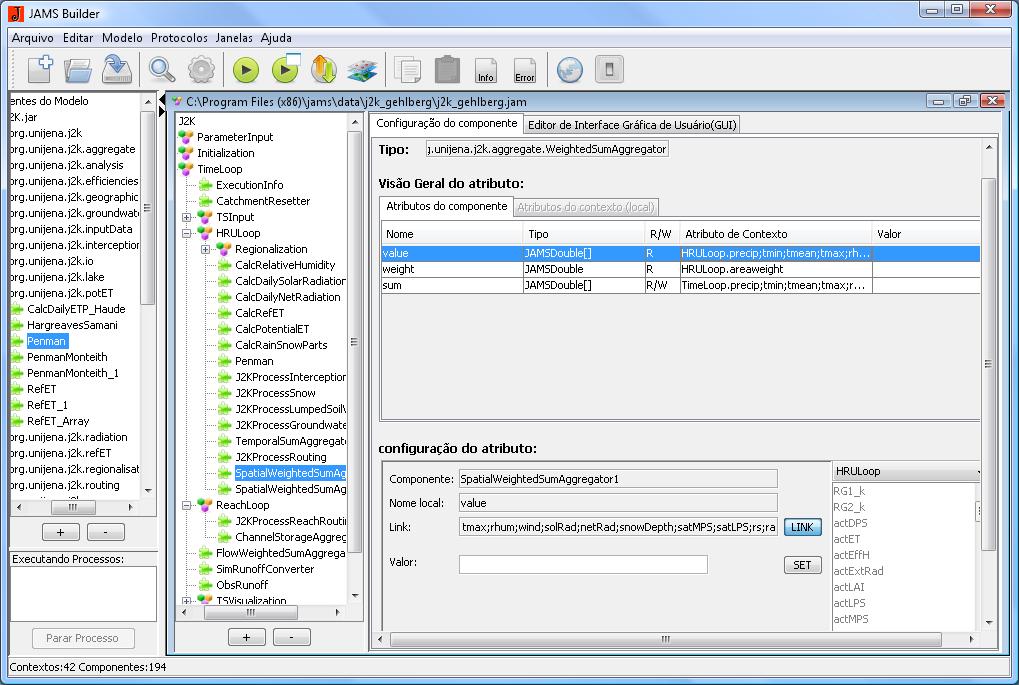
Task: Open the HRULoop context dropdown
Action: pos(905,471)
